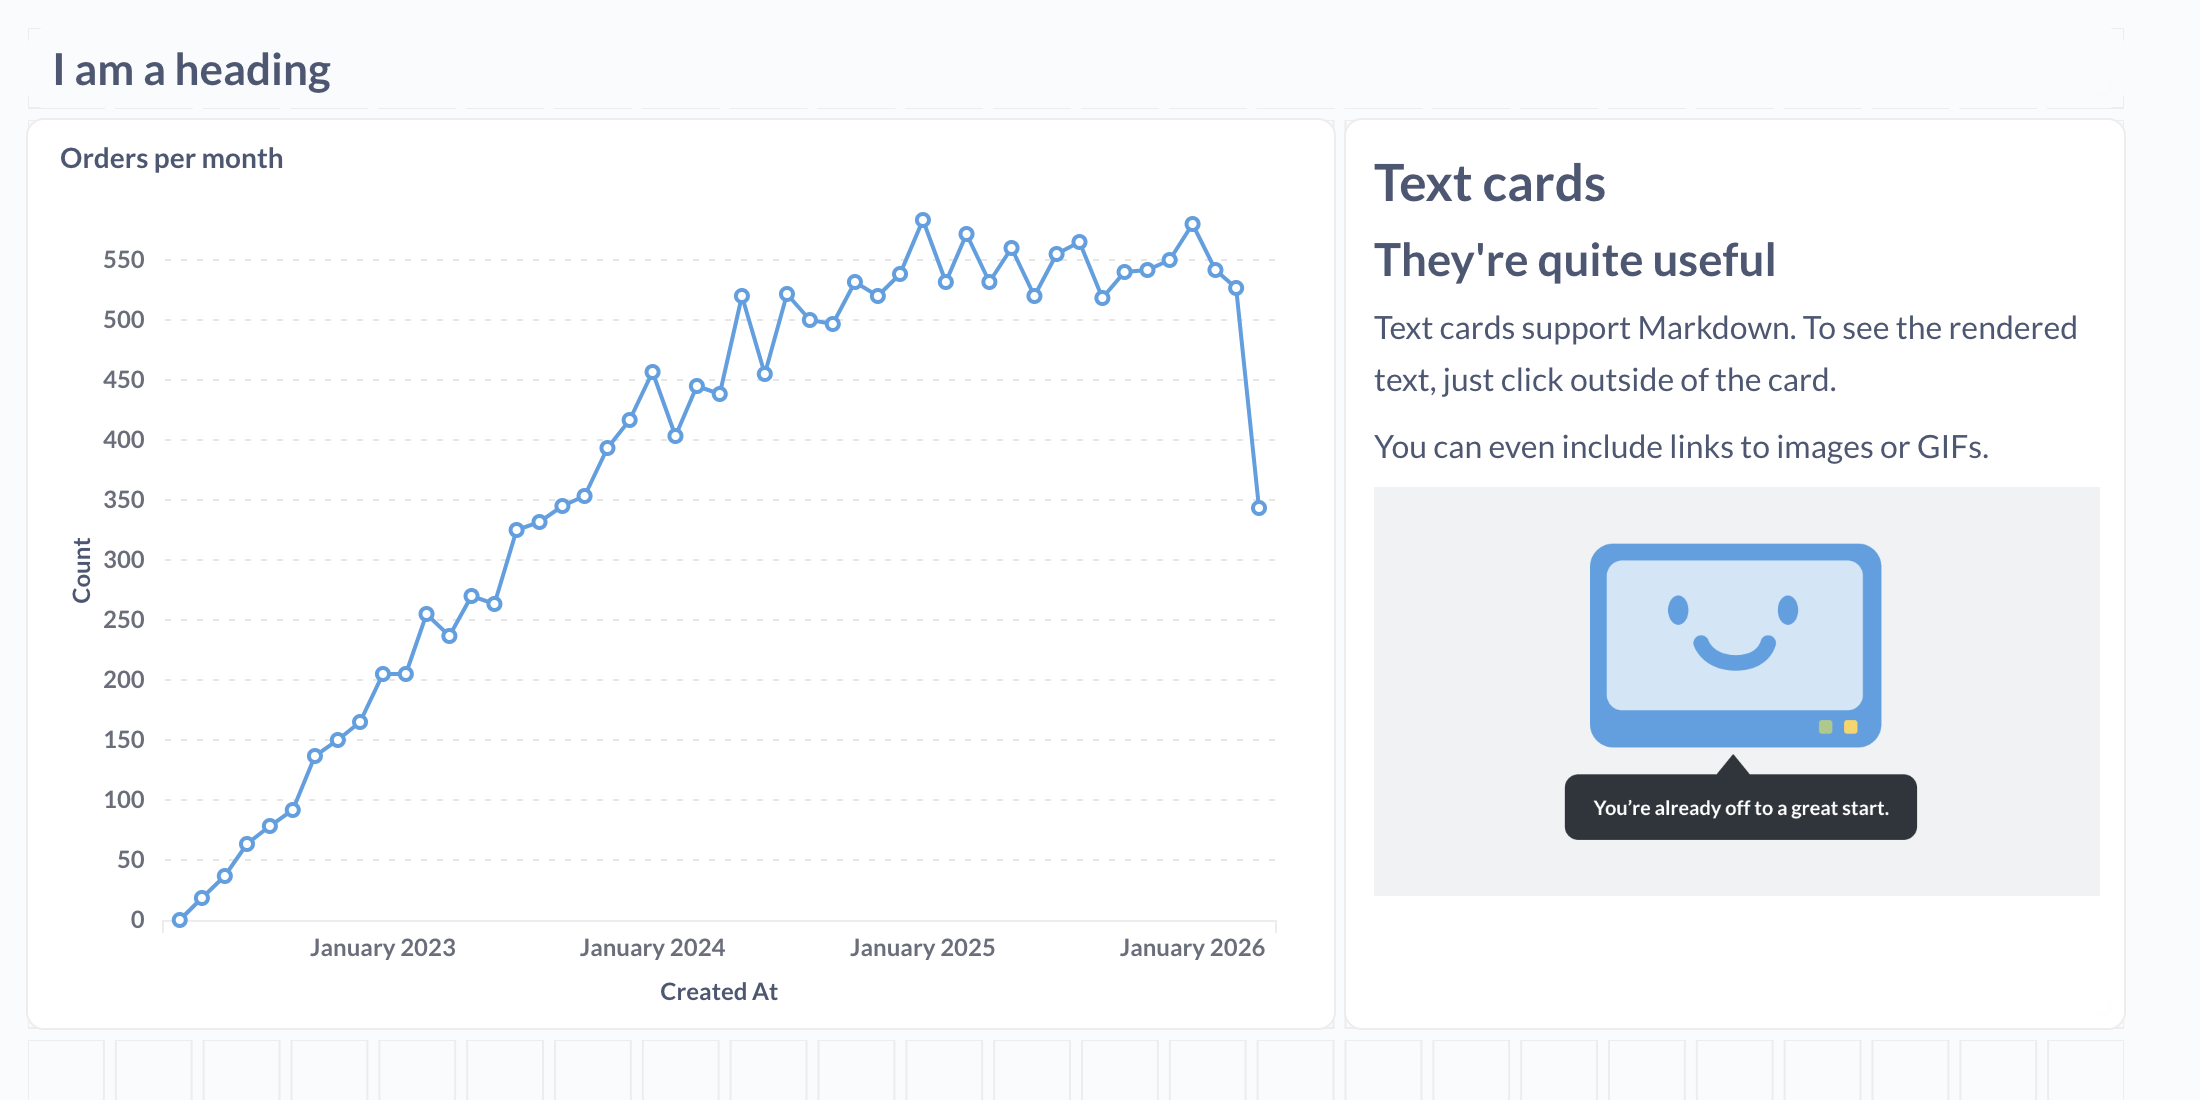Click the mascot's right eye
Image resolution: width=2200 pixels, height=1100 pixels.
click(x=1788, y=609)
